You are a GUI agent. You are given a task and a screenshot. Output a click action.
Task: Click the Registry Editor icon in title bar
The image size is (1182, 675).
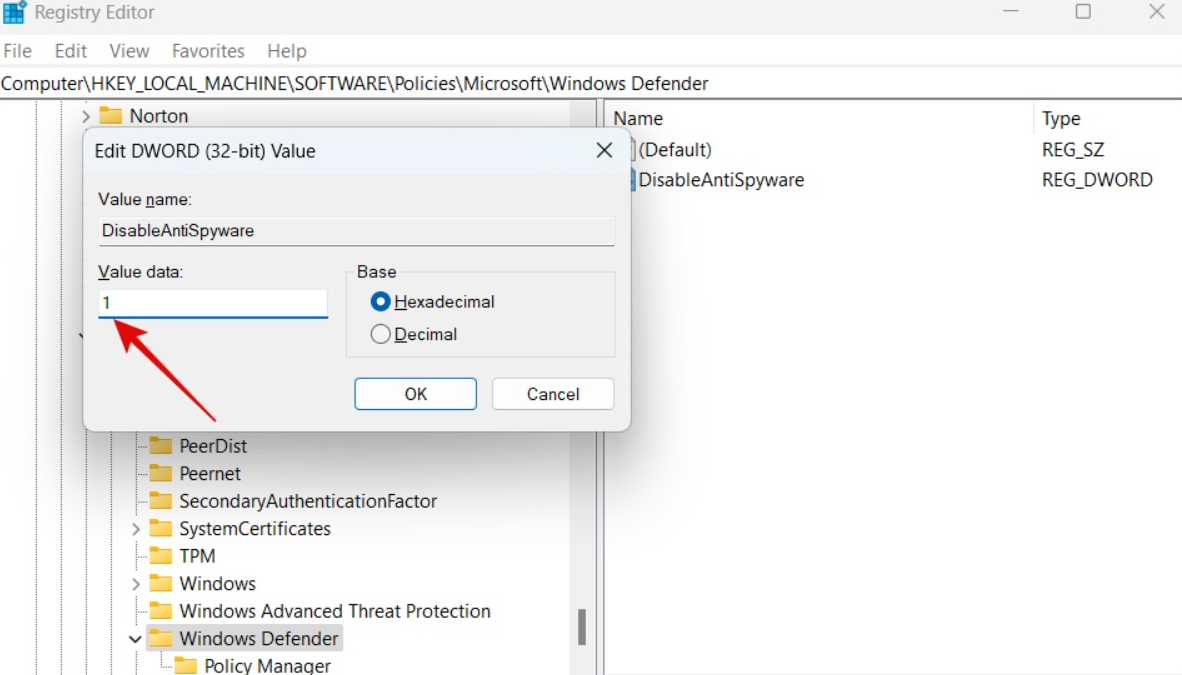pyautogui.click(x=14, y=12)
